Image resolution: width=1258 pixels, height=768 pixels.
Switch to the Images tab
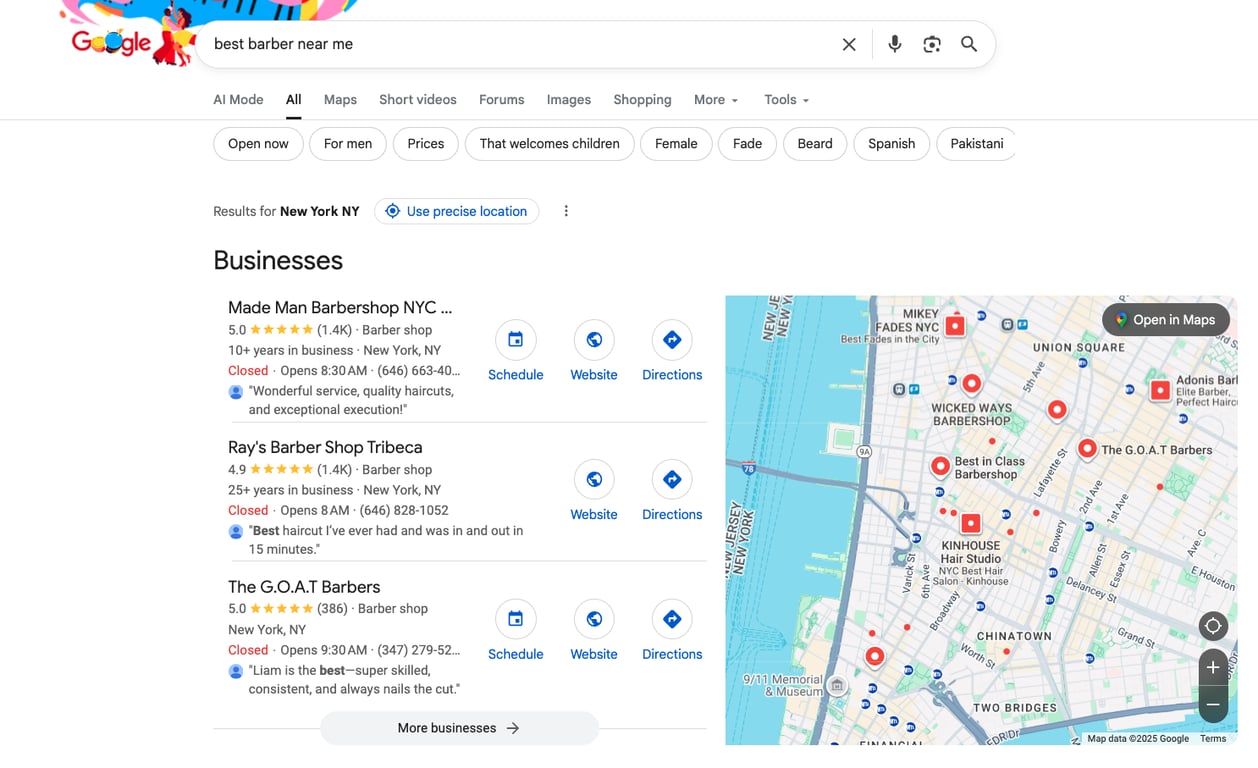coord(568,99)
